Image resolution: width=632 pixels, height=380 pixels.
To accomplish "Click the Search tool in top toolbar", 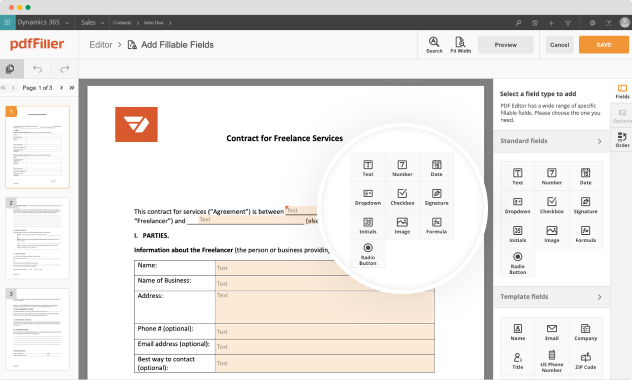I will point(434,45).
